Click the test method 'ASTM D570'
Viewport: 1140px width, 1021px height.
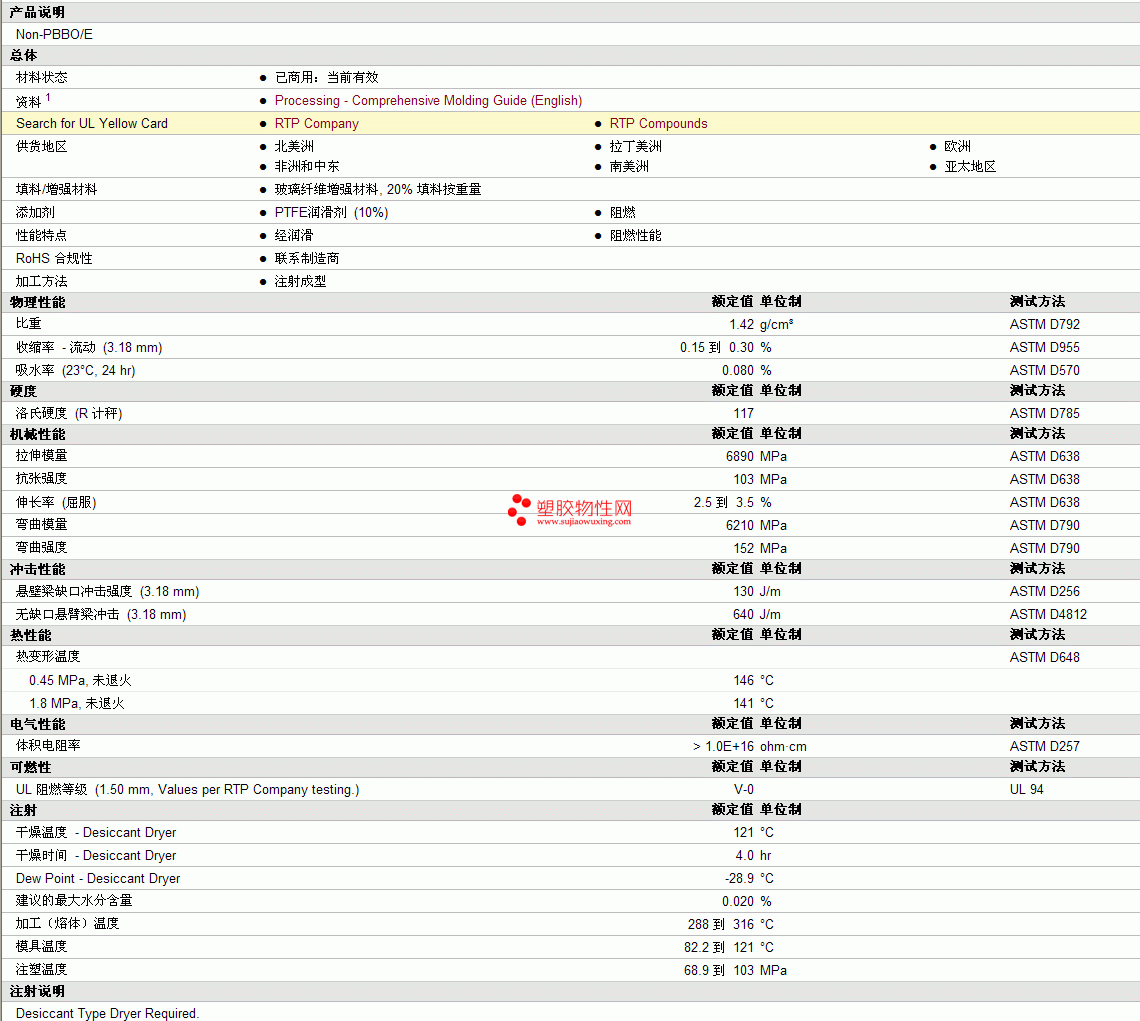click(1045, 371)
